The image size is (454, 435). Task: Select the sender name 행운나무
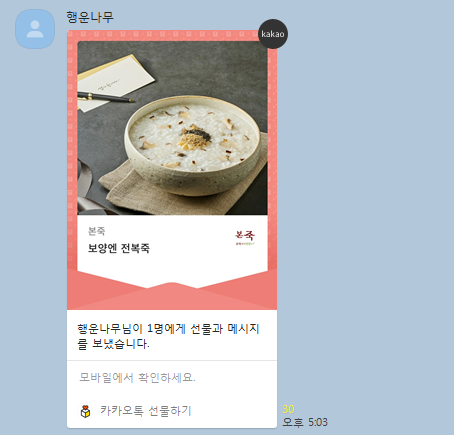[x=90, y=17]
